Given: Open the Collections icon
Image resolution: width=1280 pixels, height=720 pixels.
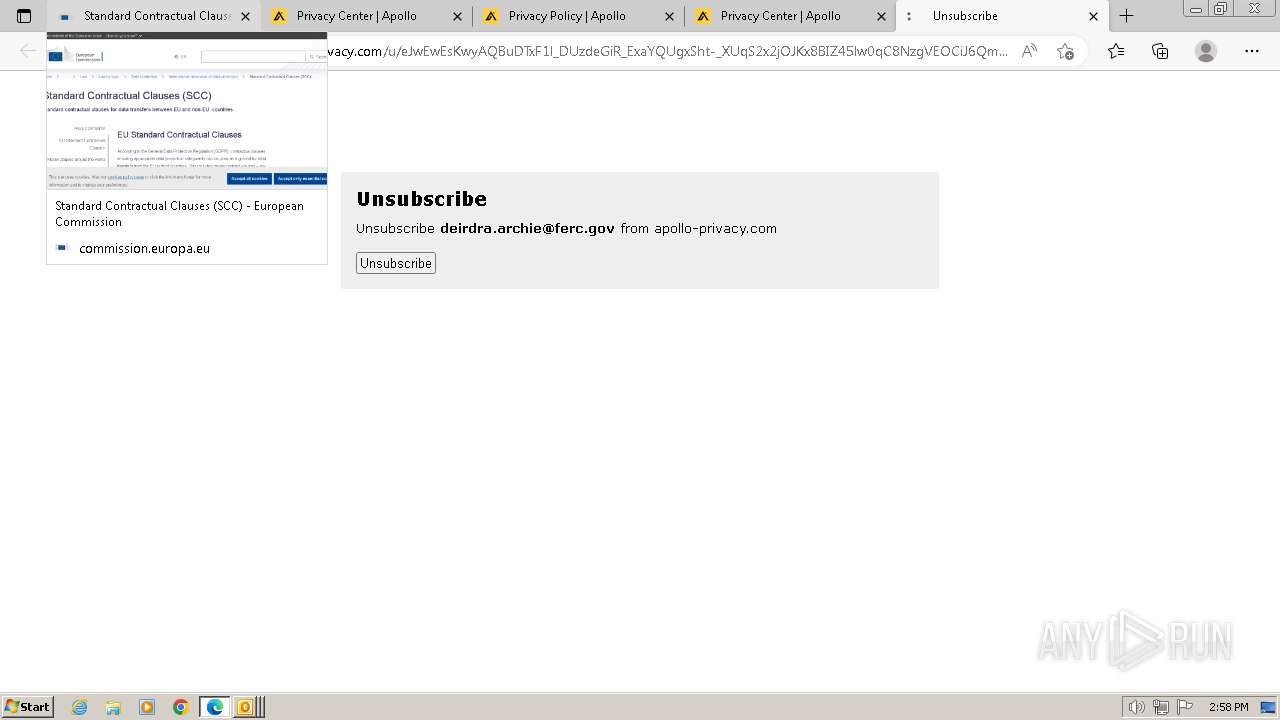Looking at the screenshot, I should point(1160,51).
